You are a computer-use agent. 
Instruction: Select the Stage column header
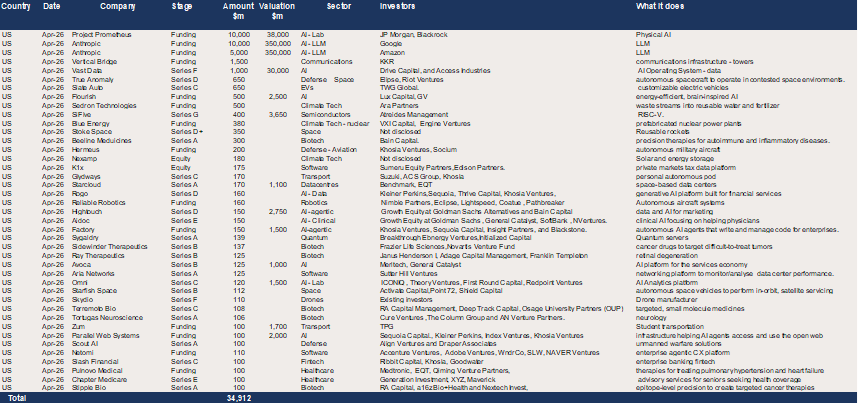[182, 7]
